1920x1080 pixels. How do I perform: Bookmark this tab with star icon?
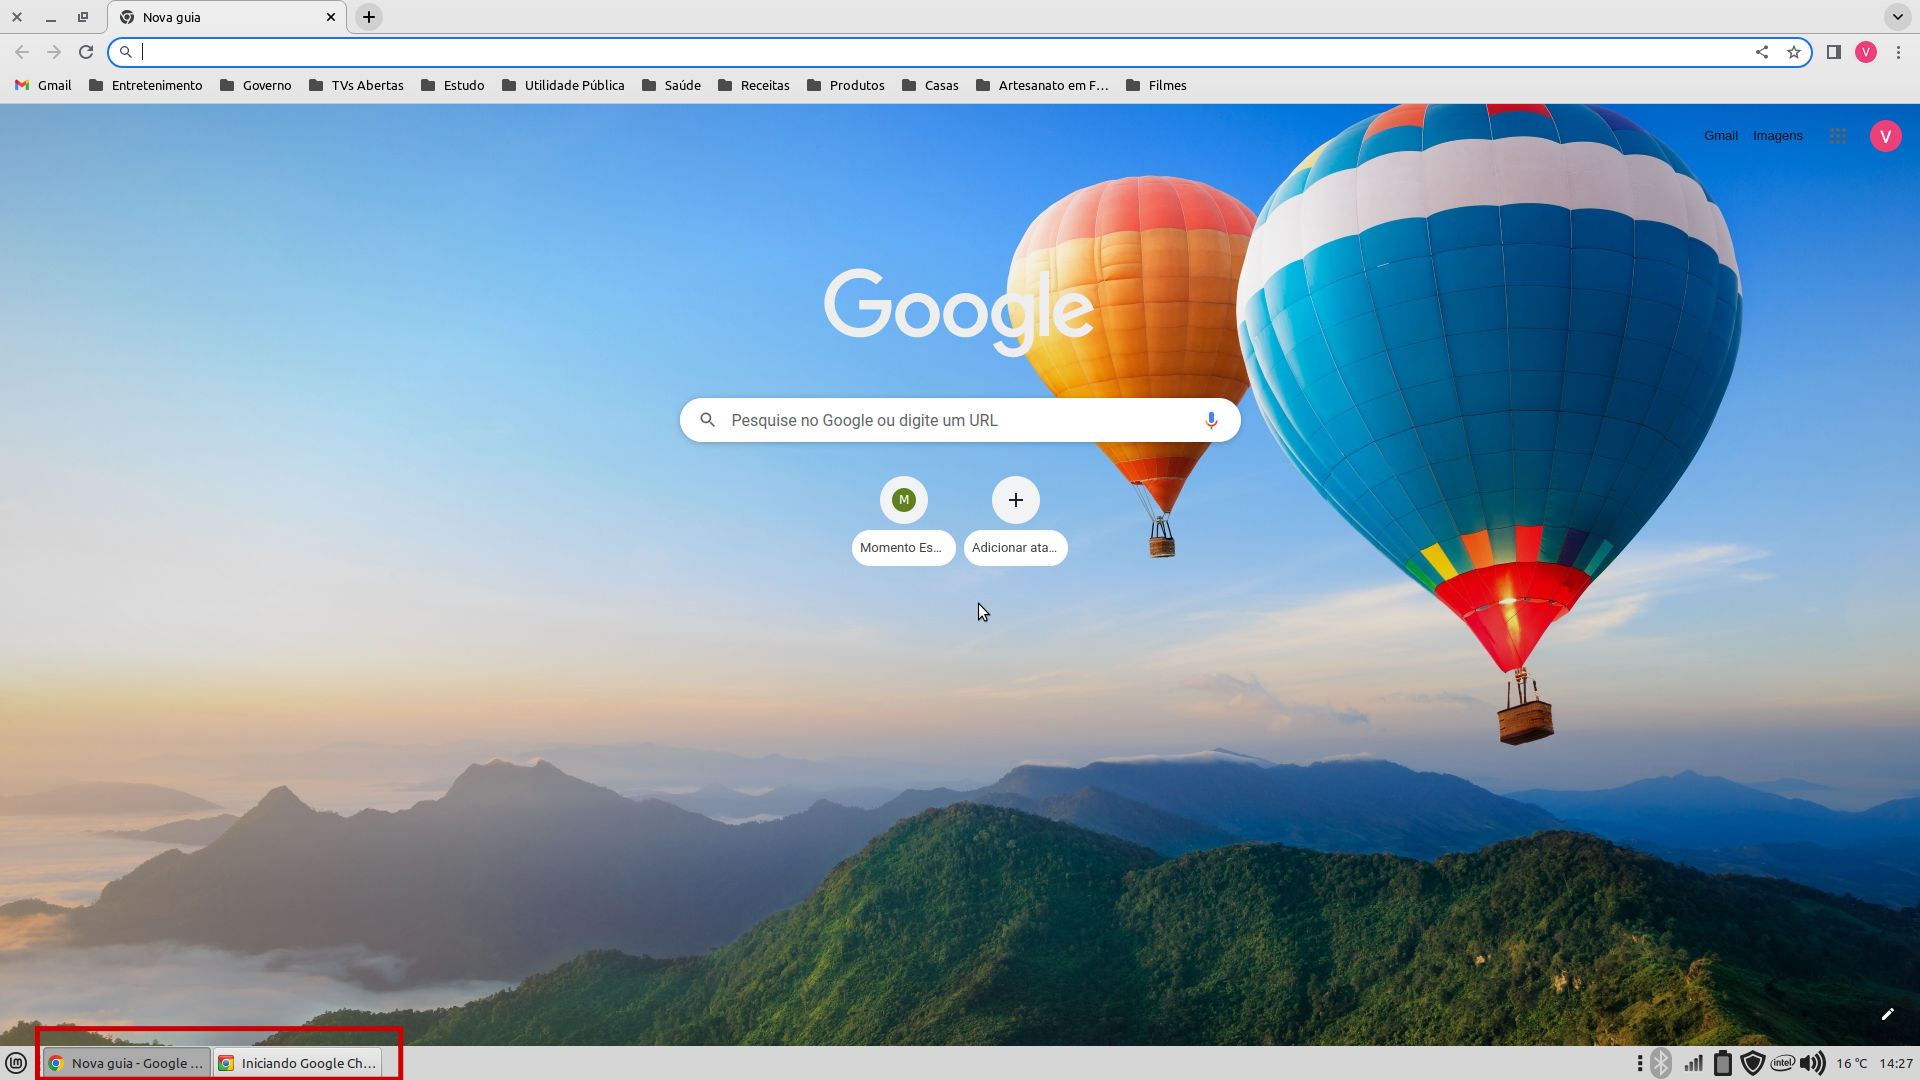click(x=1794, y=52)
